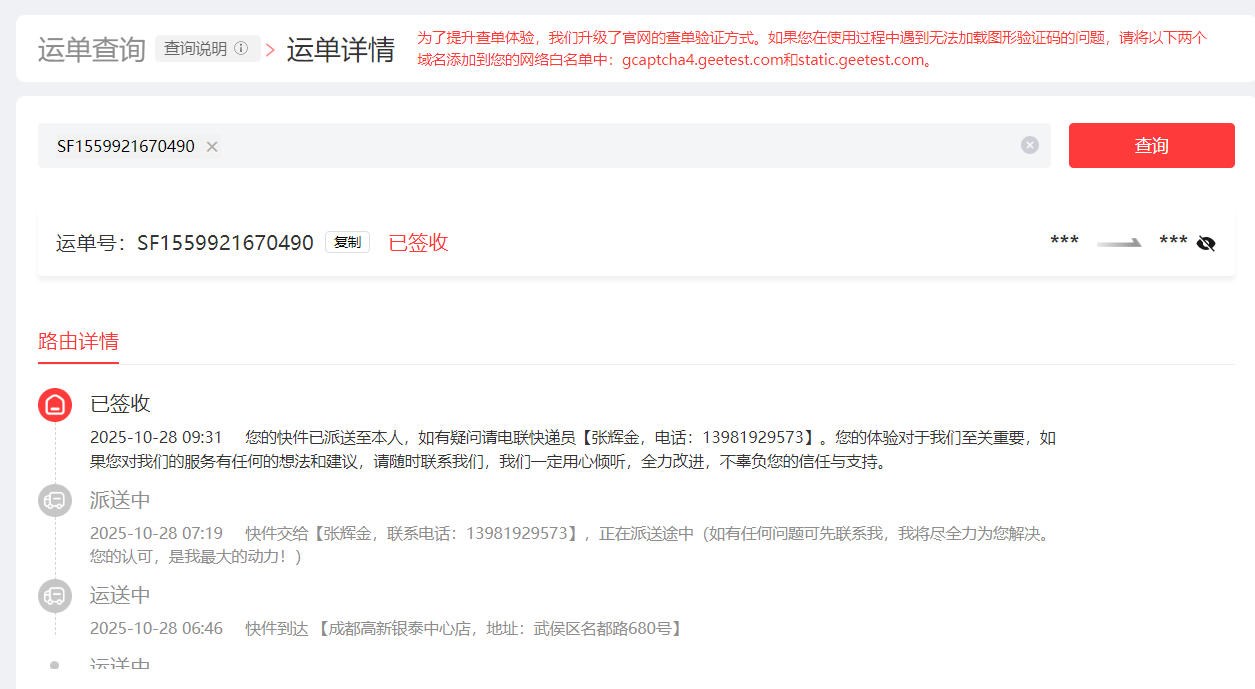Click the 运单详情 breadcrumb title
1255x689 pixels.
coord(340,49)
